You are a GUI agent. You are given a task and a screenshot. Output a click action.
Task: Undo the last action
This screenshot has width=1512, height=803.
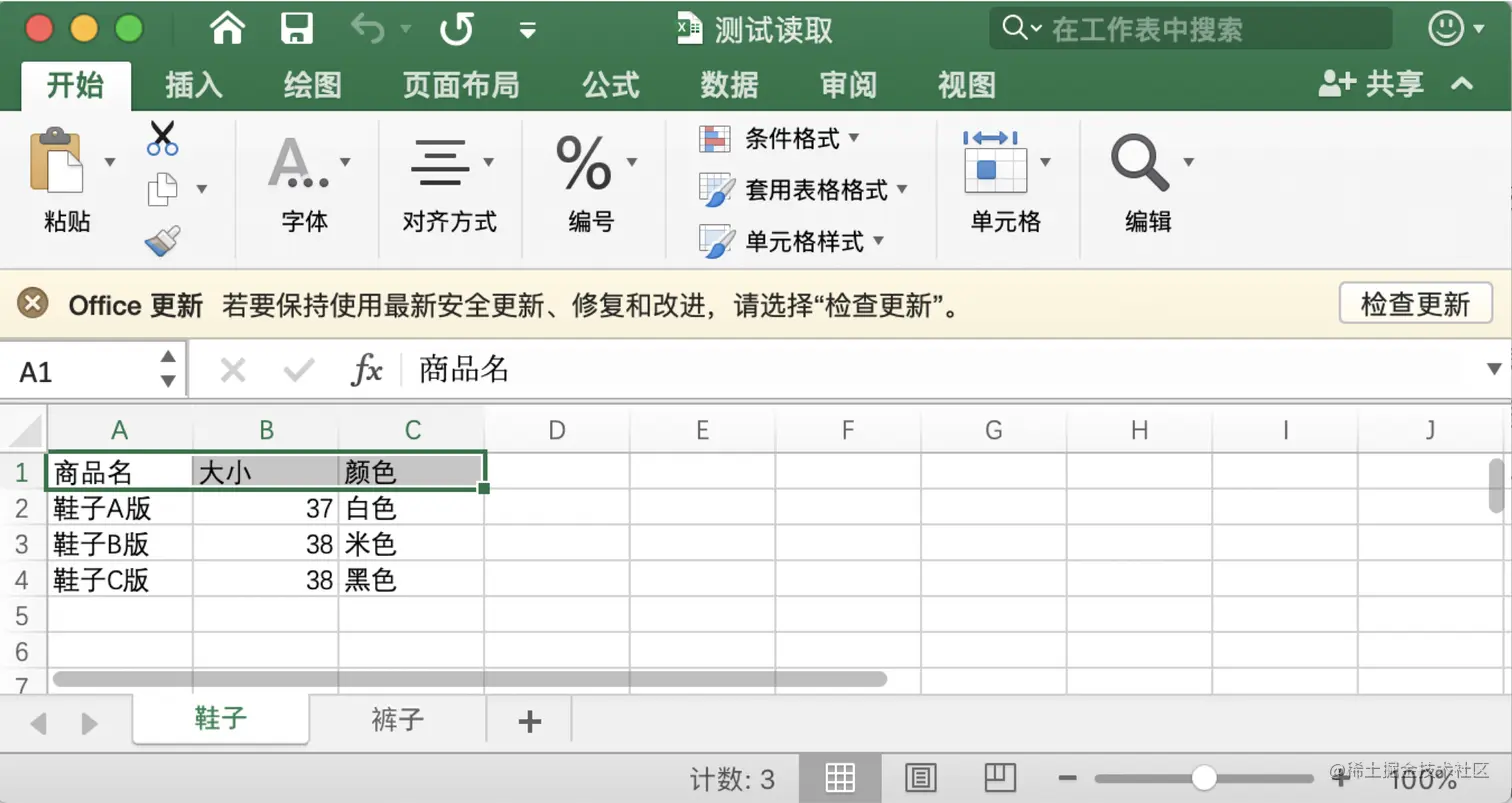coord(367,29)
